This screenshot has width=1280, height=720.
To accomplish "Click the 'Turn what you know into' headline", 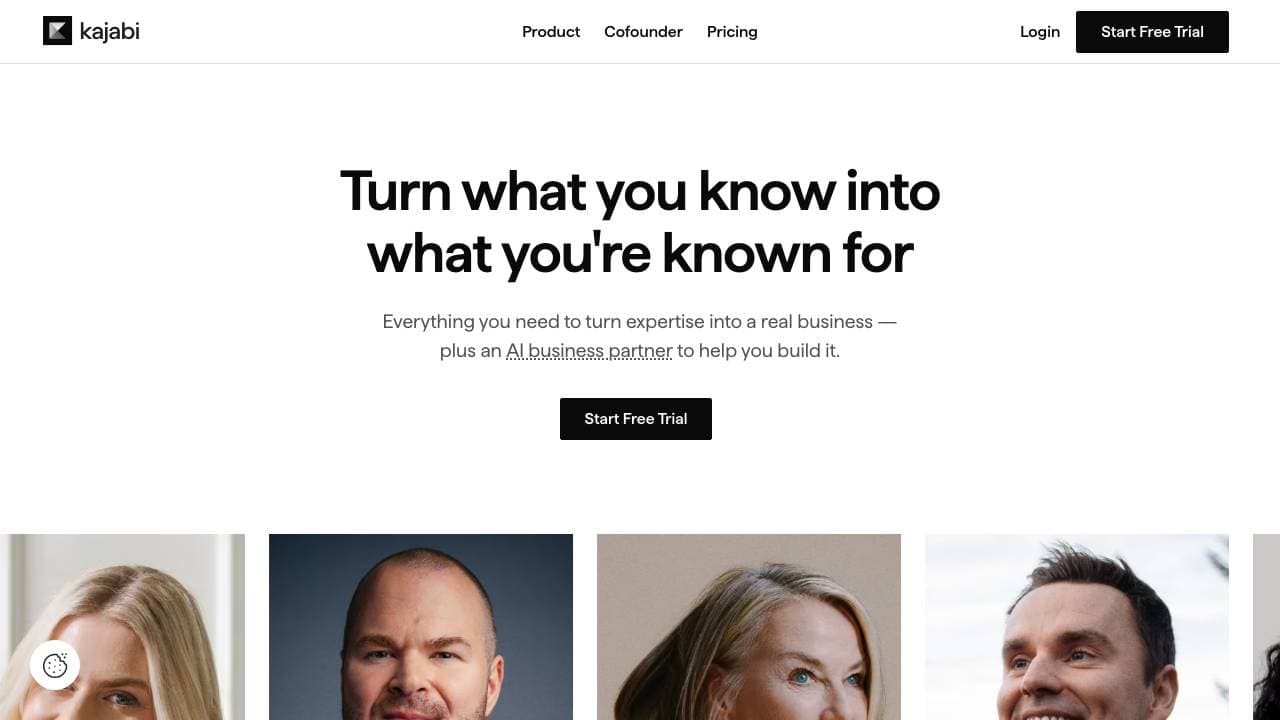I will 640,191.
